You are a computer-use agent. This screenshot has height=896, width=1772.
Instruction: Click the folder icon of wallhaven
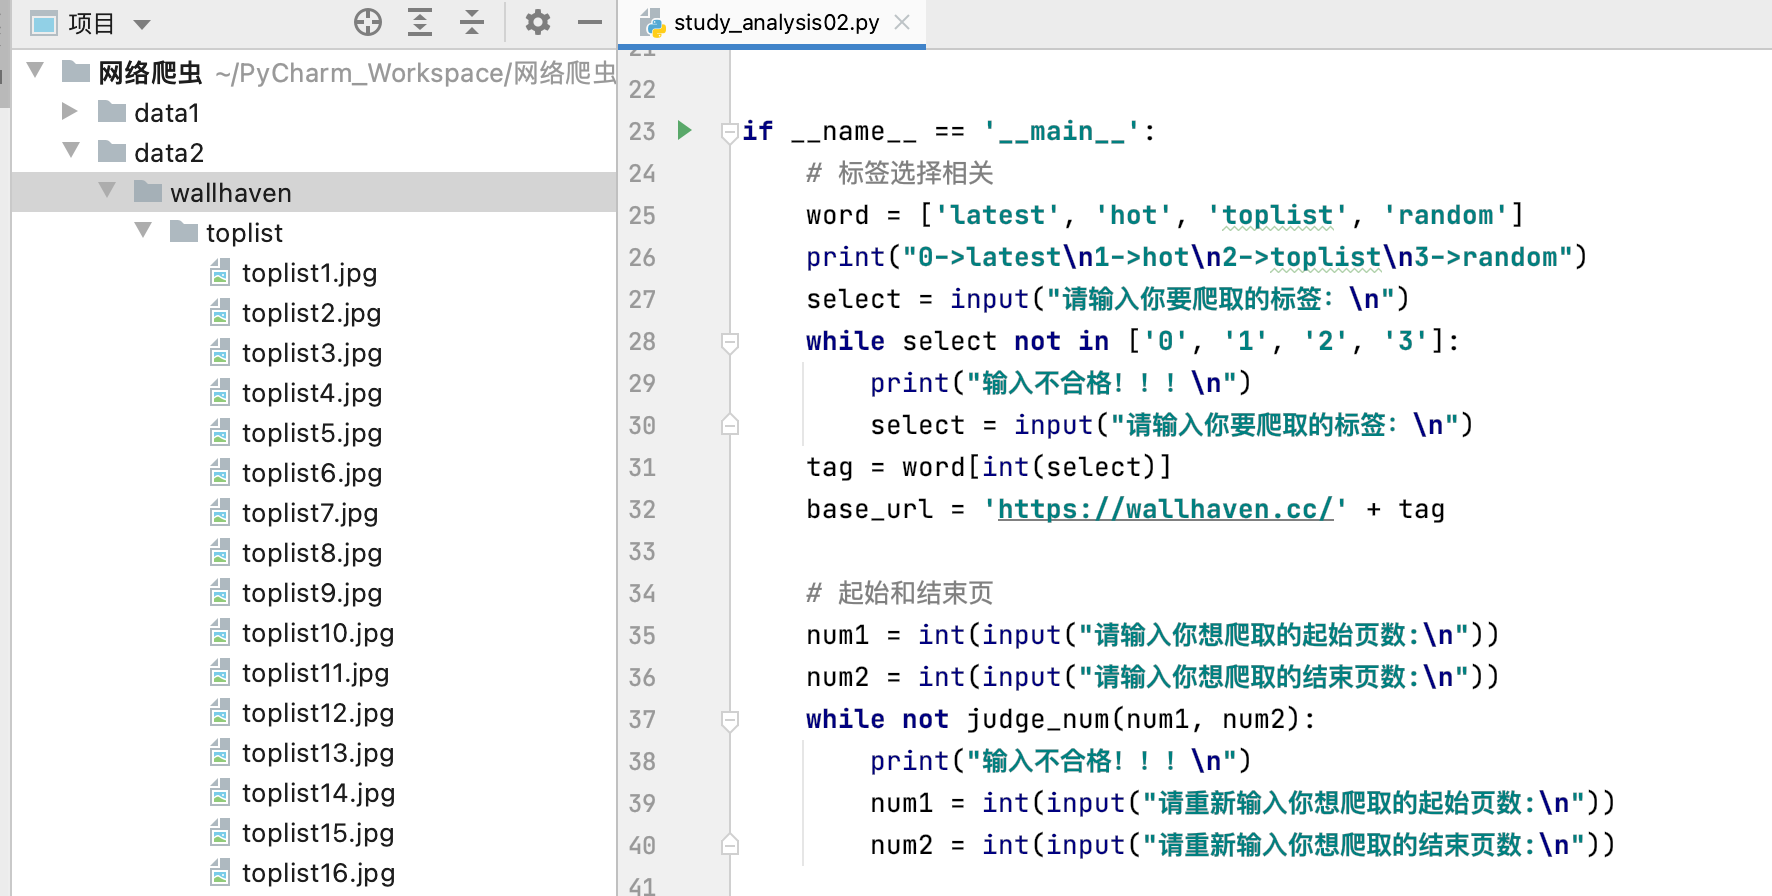pyautogui.click(x=148, y=191)
